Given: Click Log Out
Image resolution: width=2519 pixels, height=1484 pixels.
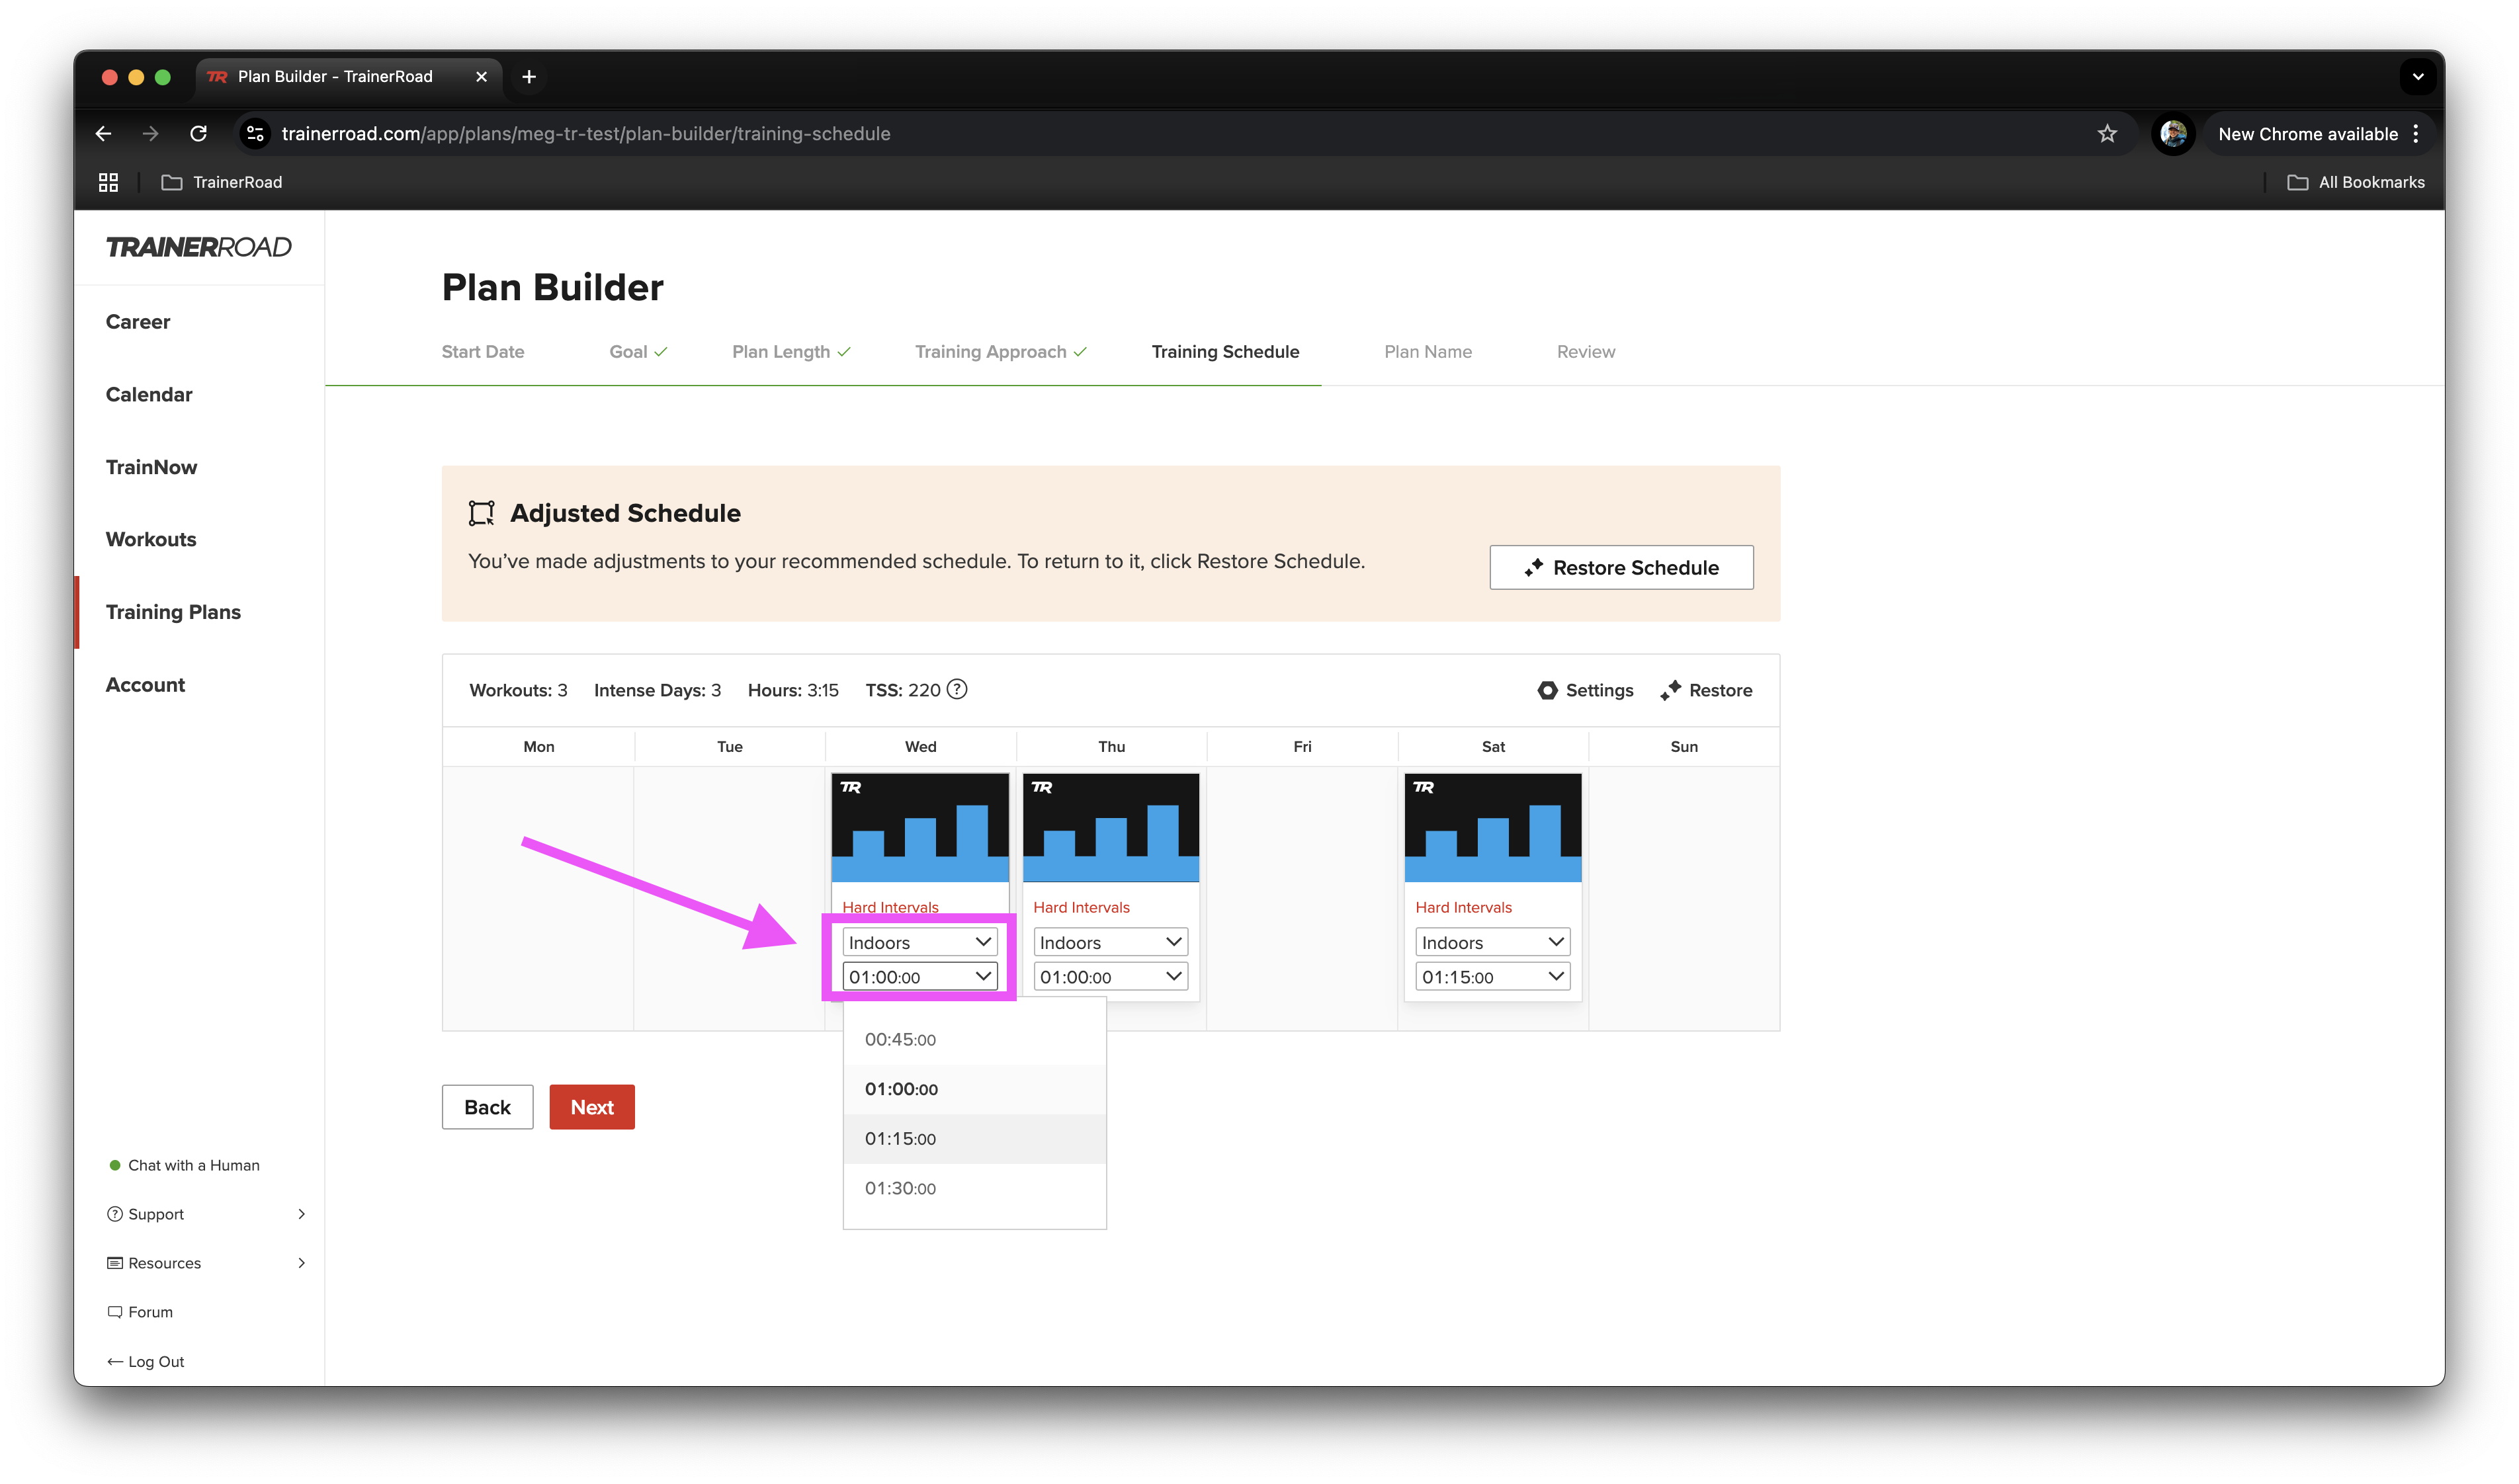Looking at the screenshot, I should pos(146,1363).
